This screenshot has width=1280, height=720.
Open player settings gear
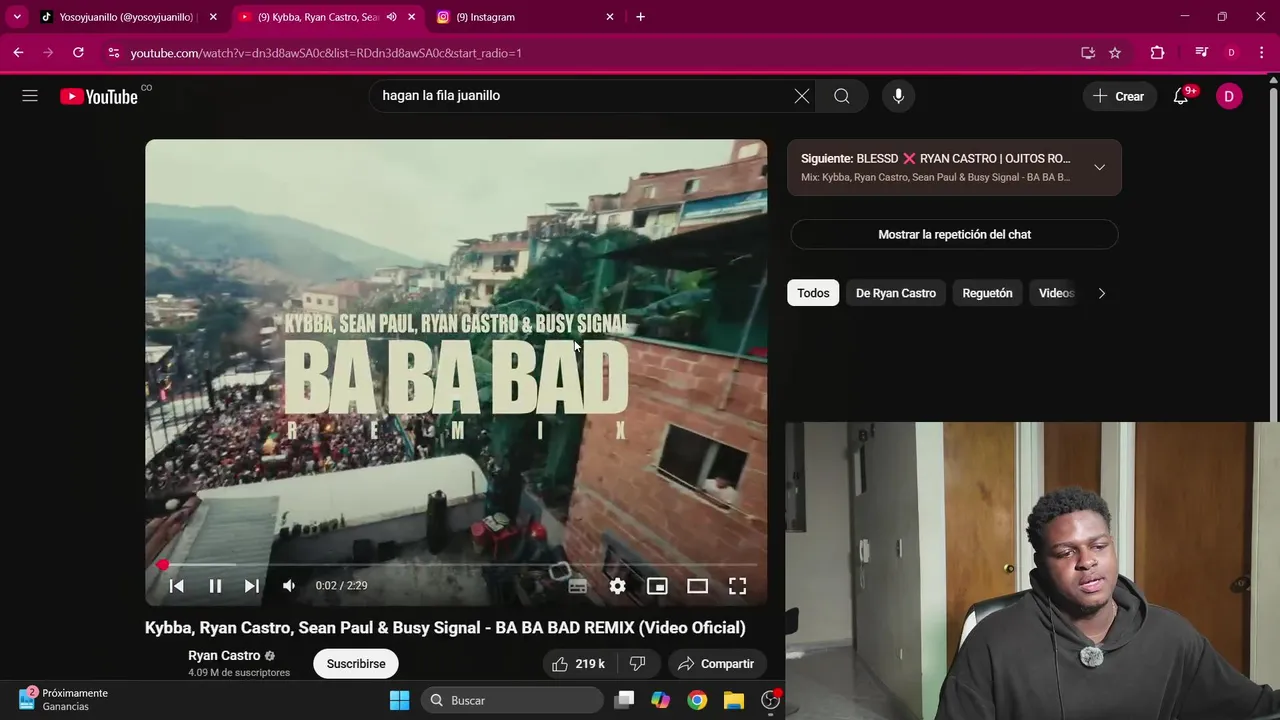click(618, 586)
